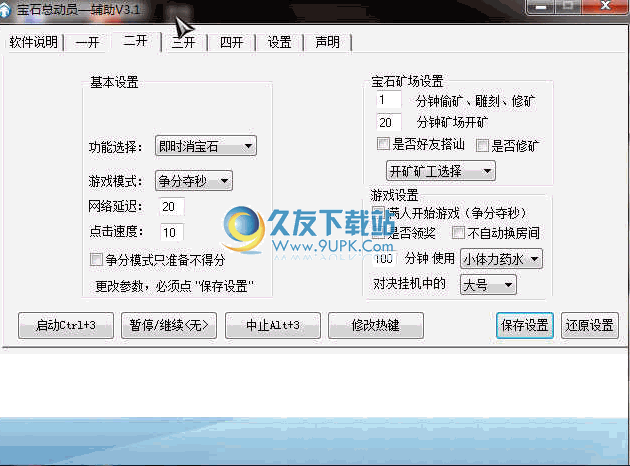Focus the 分钟矿场开矿 minutes field
The width and height of the screenshot is (630, 466).
(x=389, y=122)
